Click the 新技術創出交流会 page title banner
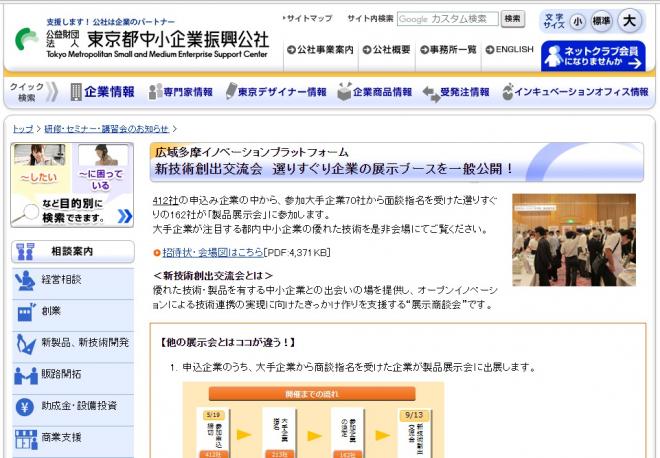The height and width of the screenshot is (458, 660). click(x=397, y=162)
